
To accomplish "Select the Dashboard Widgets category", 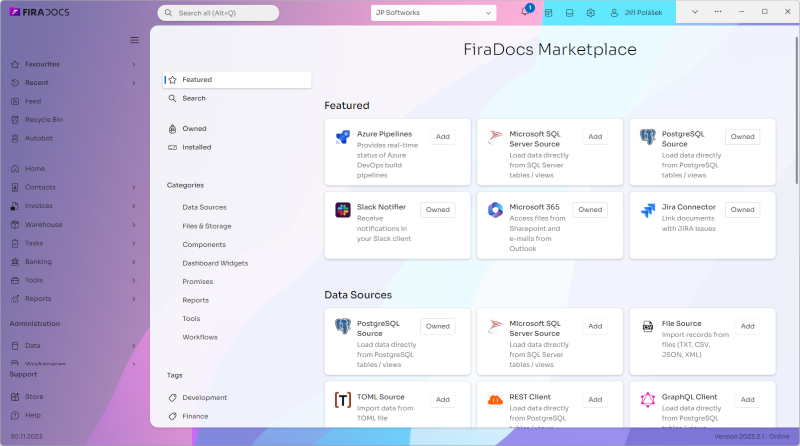I will coord(215,263).
